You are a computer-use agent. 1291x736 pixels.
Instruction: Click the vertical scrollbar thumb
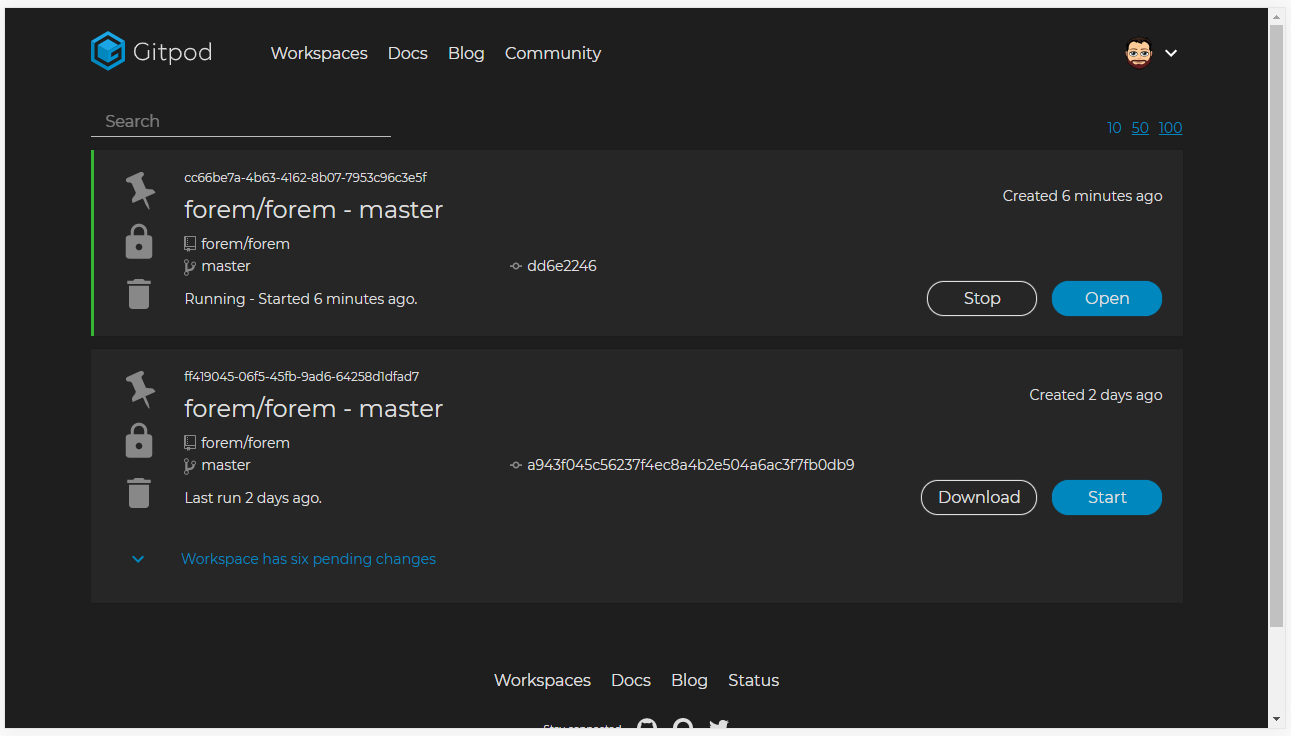pos(1276,326)
